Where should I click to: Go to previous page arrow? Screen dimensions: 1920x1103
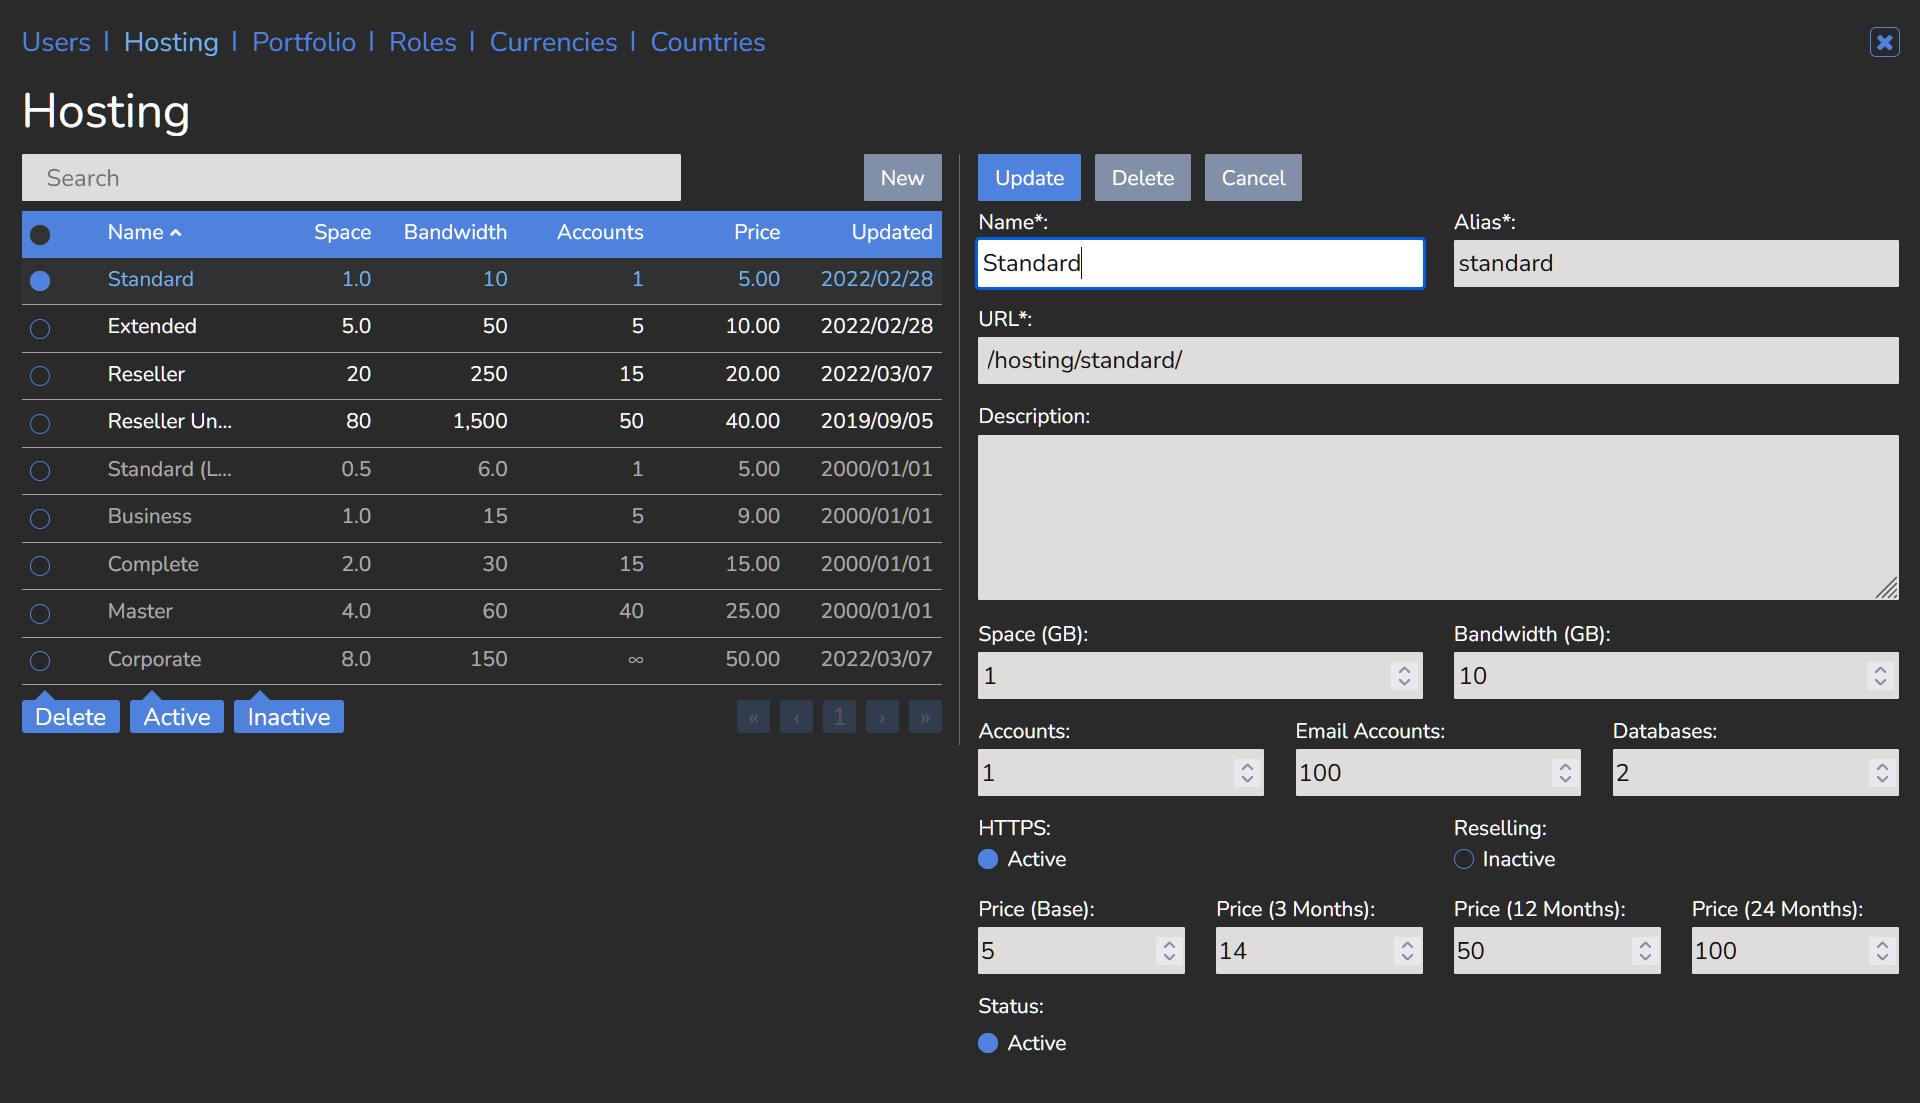(796, 717)
